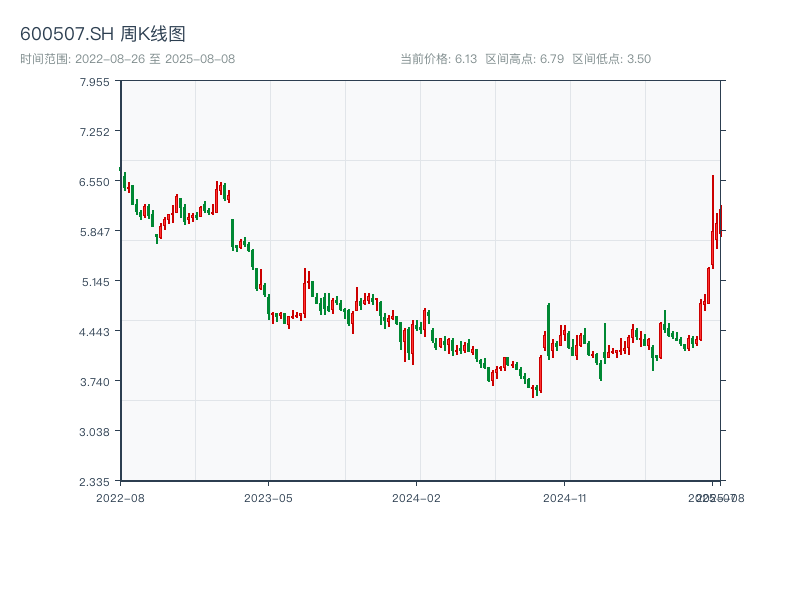Click the 2.335 y-axis price label
800x600 pixels.
[x=99, y=482]
